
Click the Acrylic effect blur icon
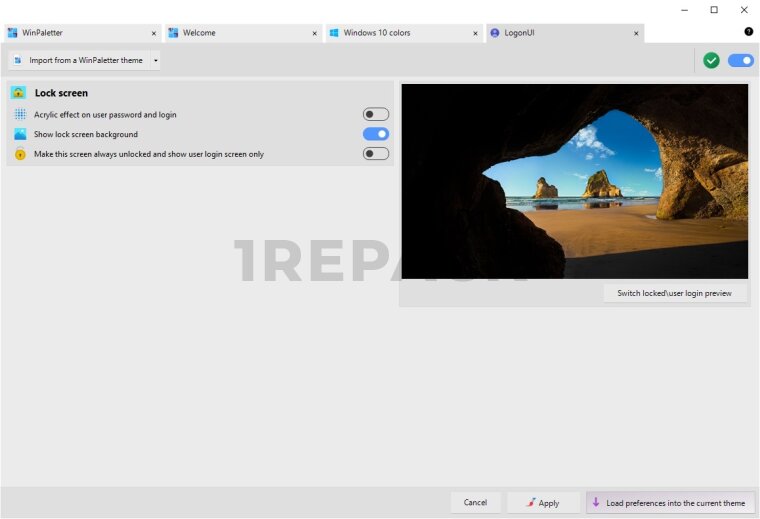tap(20, 115)
